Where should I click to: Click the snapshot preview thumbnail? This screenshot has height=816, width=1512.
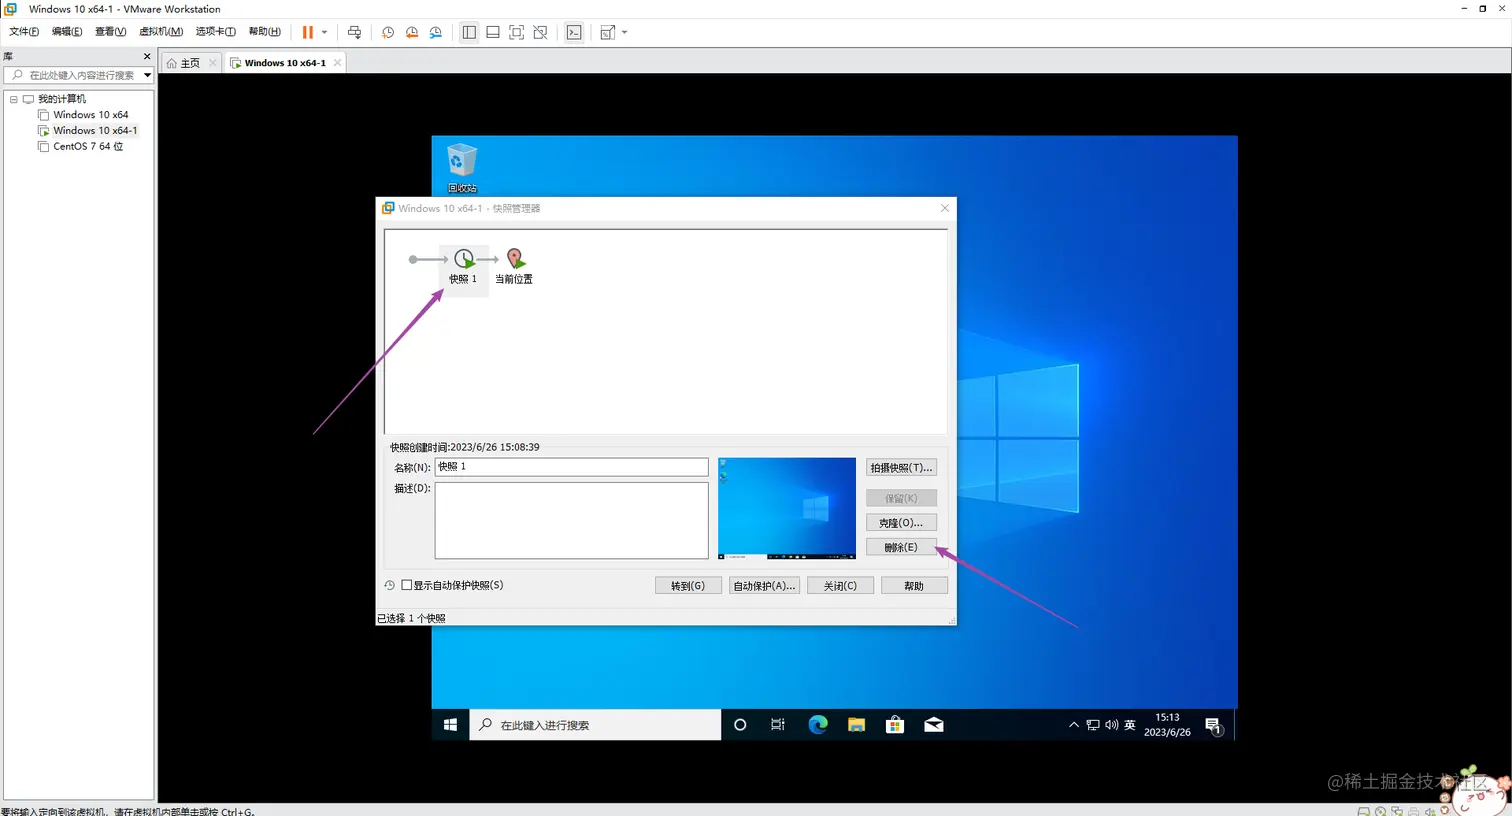point(787,508)
